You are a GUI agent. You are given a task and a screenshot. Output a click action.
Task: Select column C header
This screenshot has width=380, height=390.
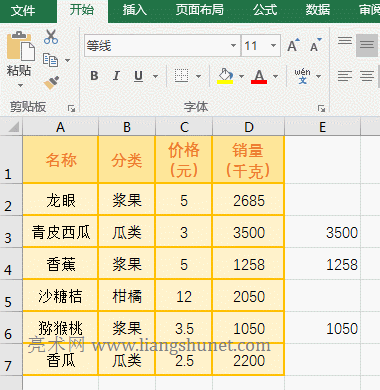coord(184,127)
